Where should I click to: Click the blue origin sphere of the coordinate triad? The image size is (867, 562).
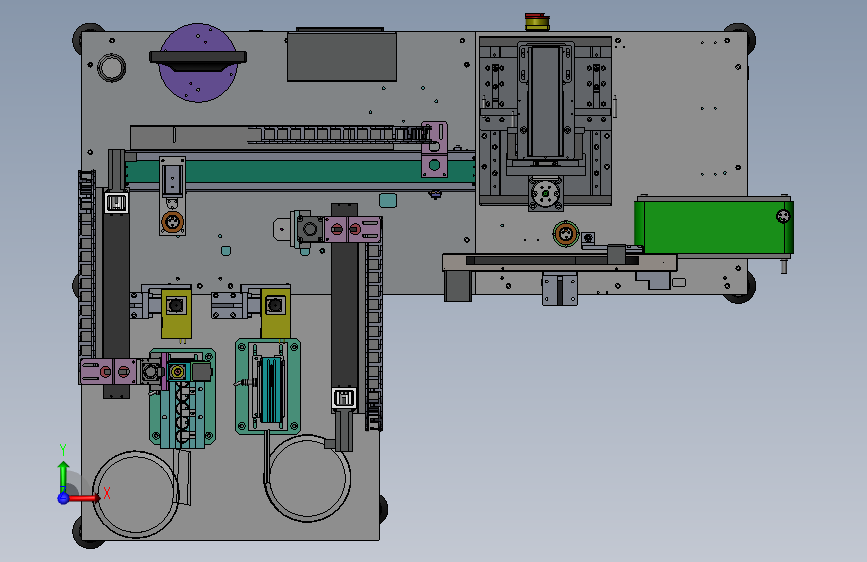click(63, 498)
